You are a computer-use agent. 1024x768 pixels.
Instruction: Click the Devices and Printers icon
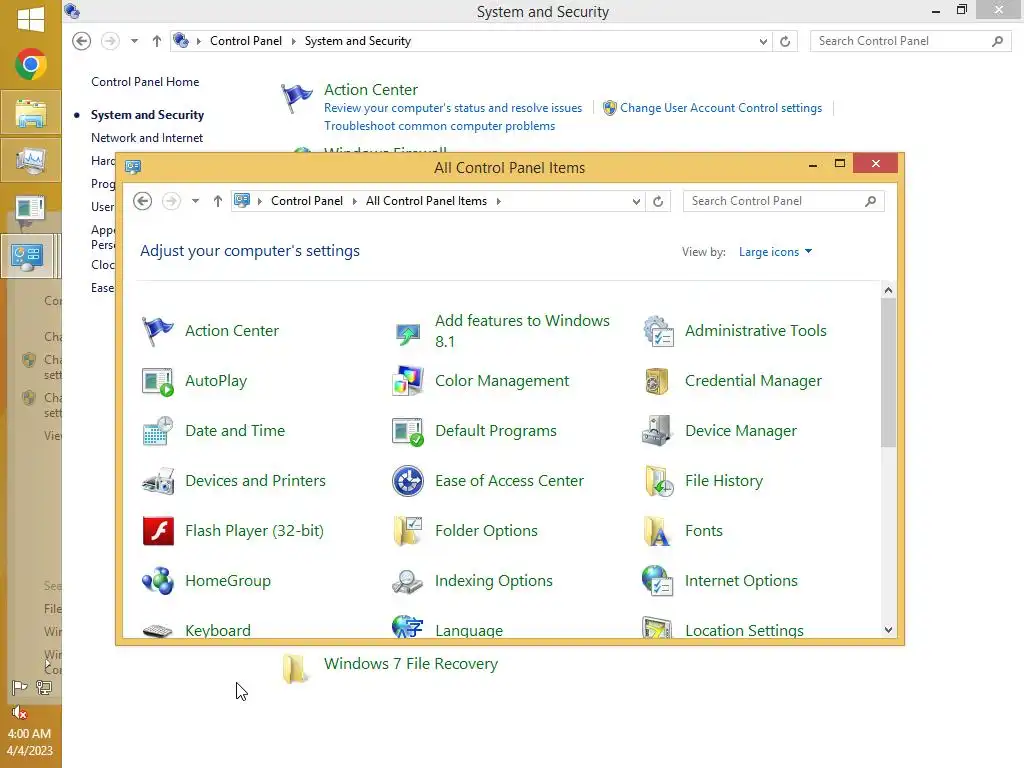click(157, 481)
